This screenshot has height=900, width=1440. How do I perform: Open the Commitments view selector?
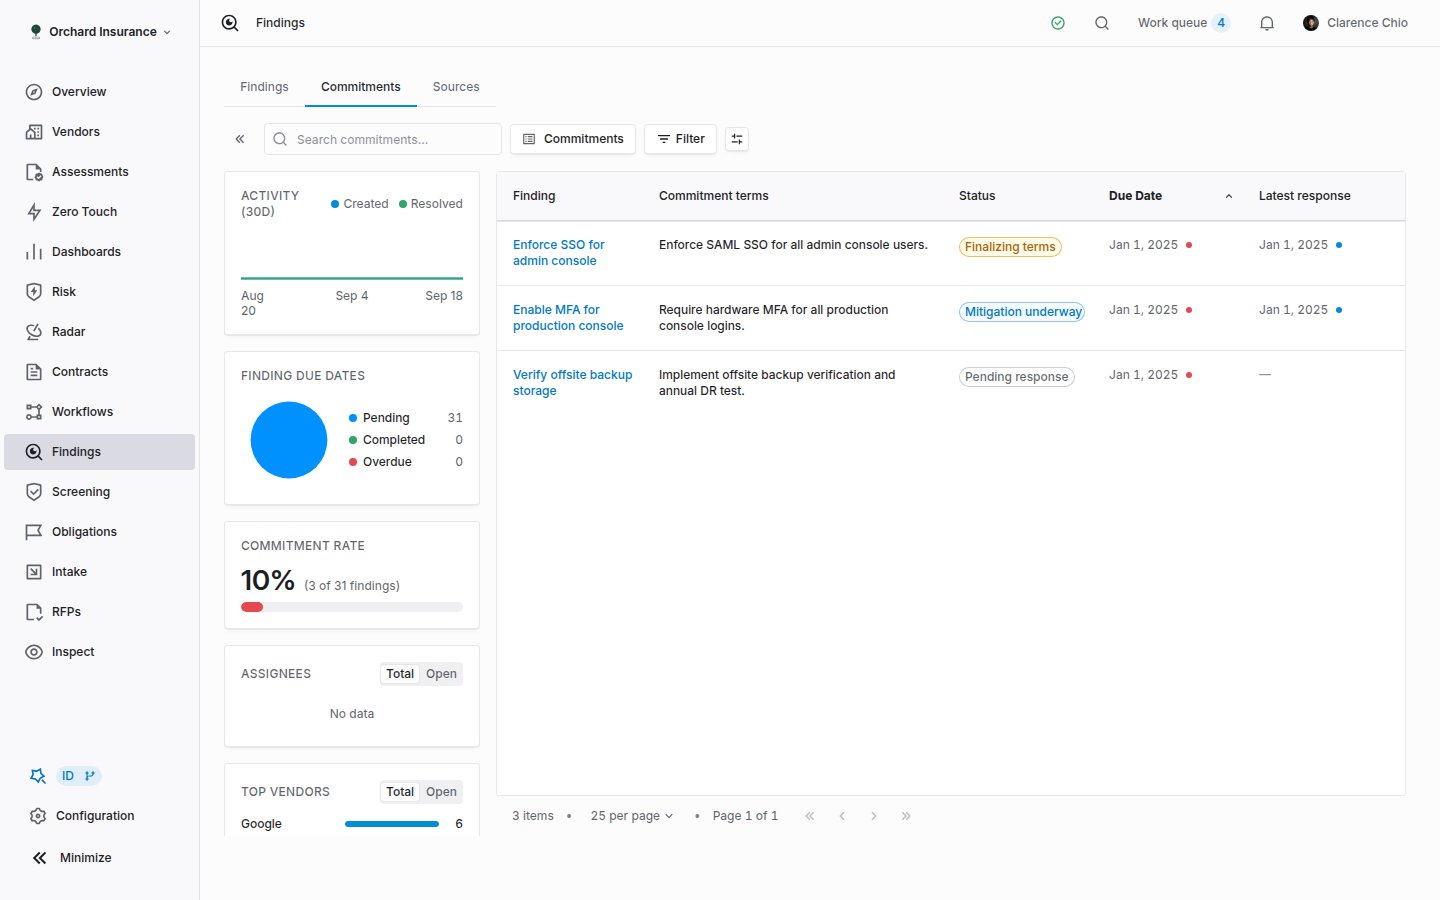point(573,139)
